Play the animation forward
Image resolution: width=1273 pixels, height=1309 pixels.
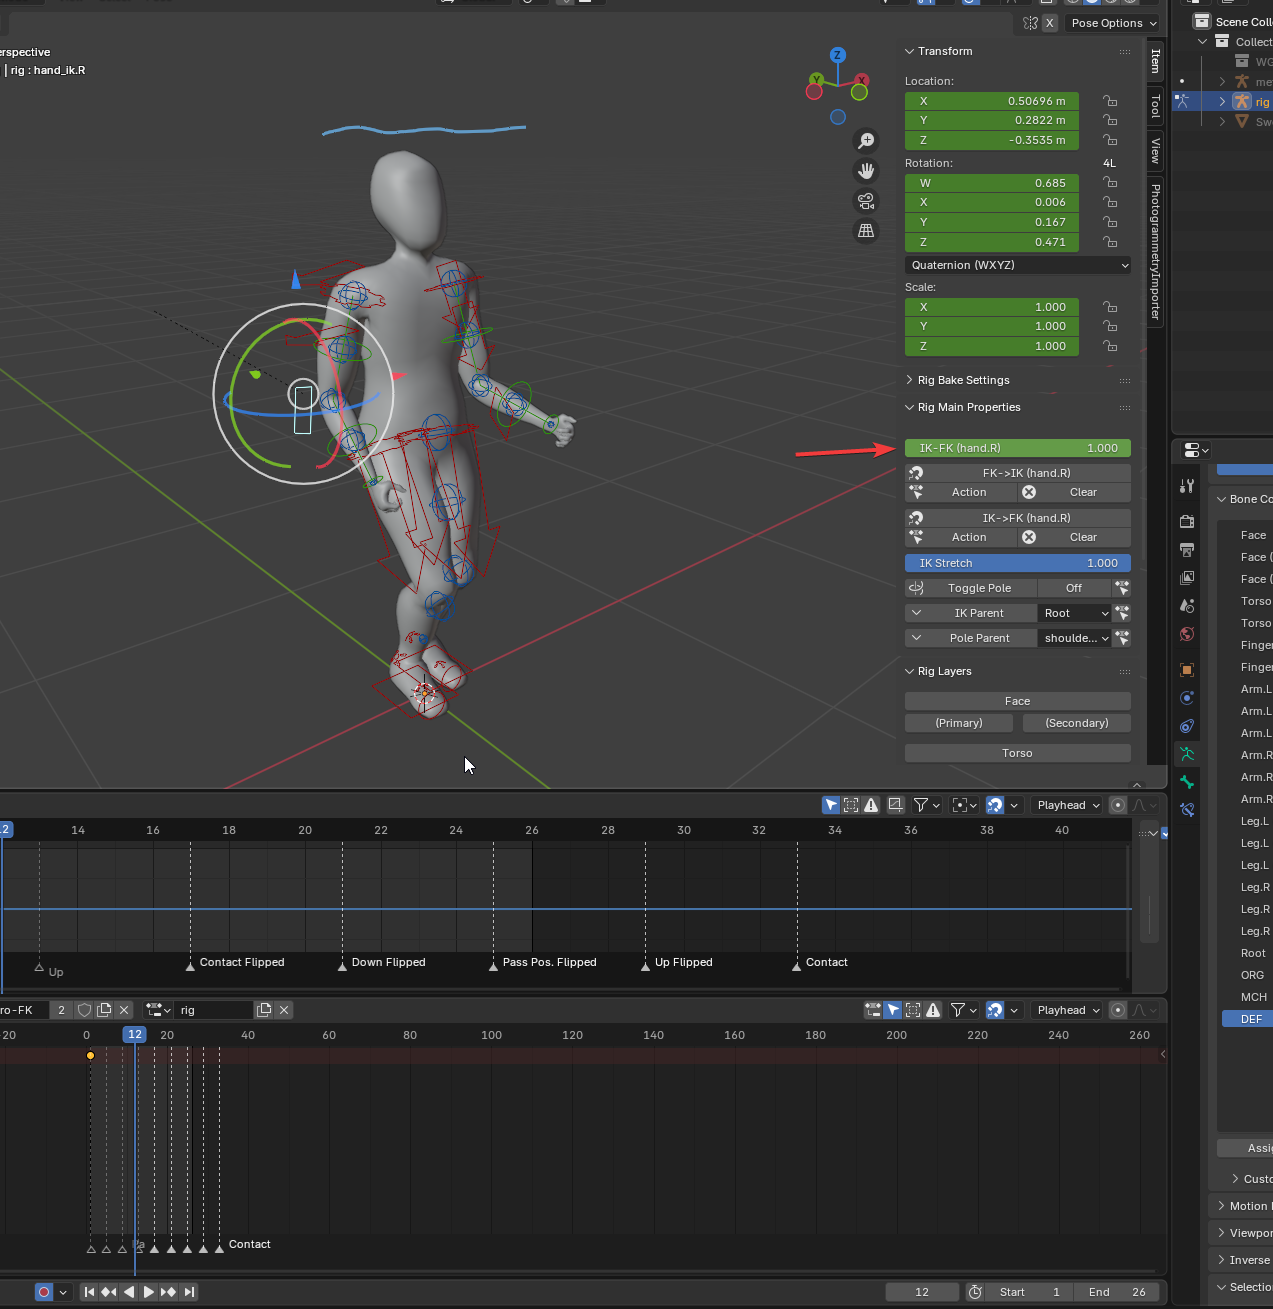pyautogui.click(x=149, y=1292)
